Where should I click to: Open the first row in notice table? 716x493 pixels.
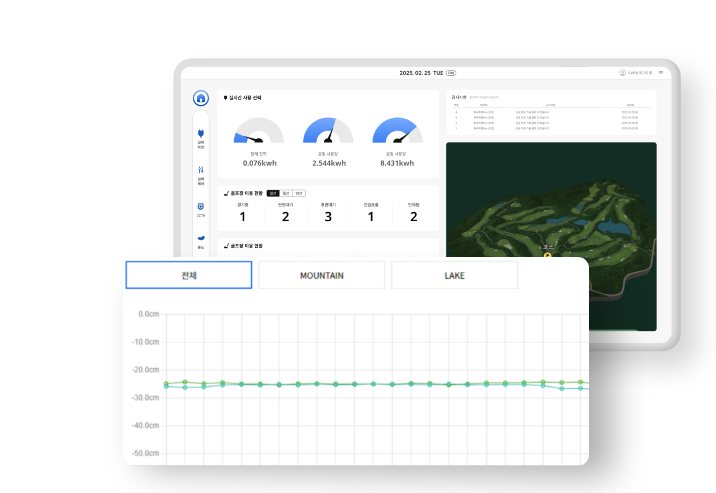551,110
